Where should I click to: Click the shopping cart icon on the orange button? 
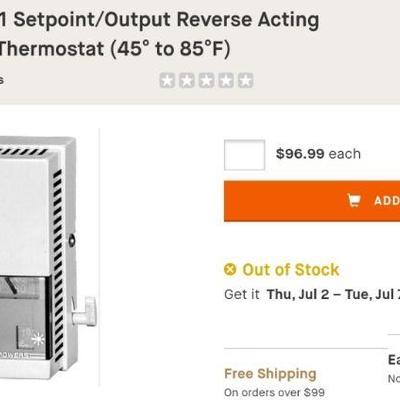point(354,200)
